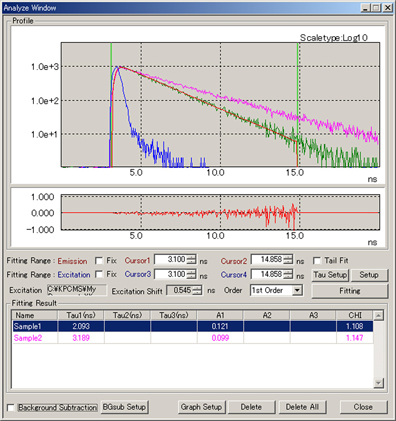396x421 pixels.
Task: Maximize the Analyze Window
Action: (x=376, y=8)
